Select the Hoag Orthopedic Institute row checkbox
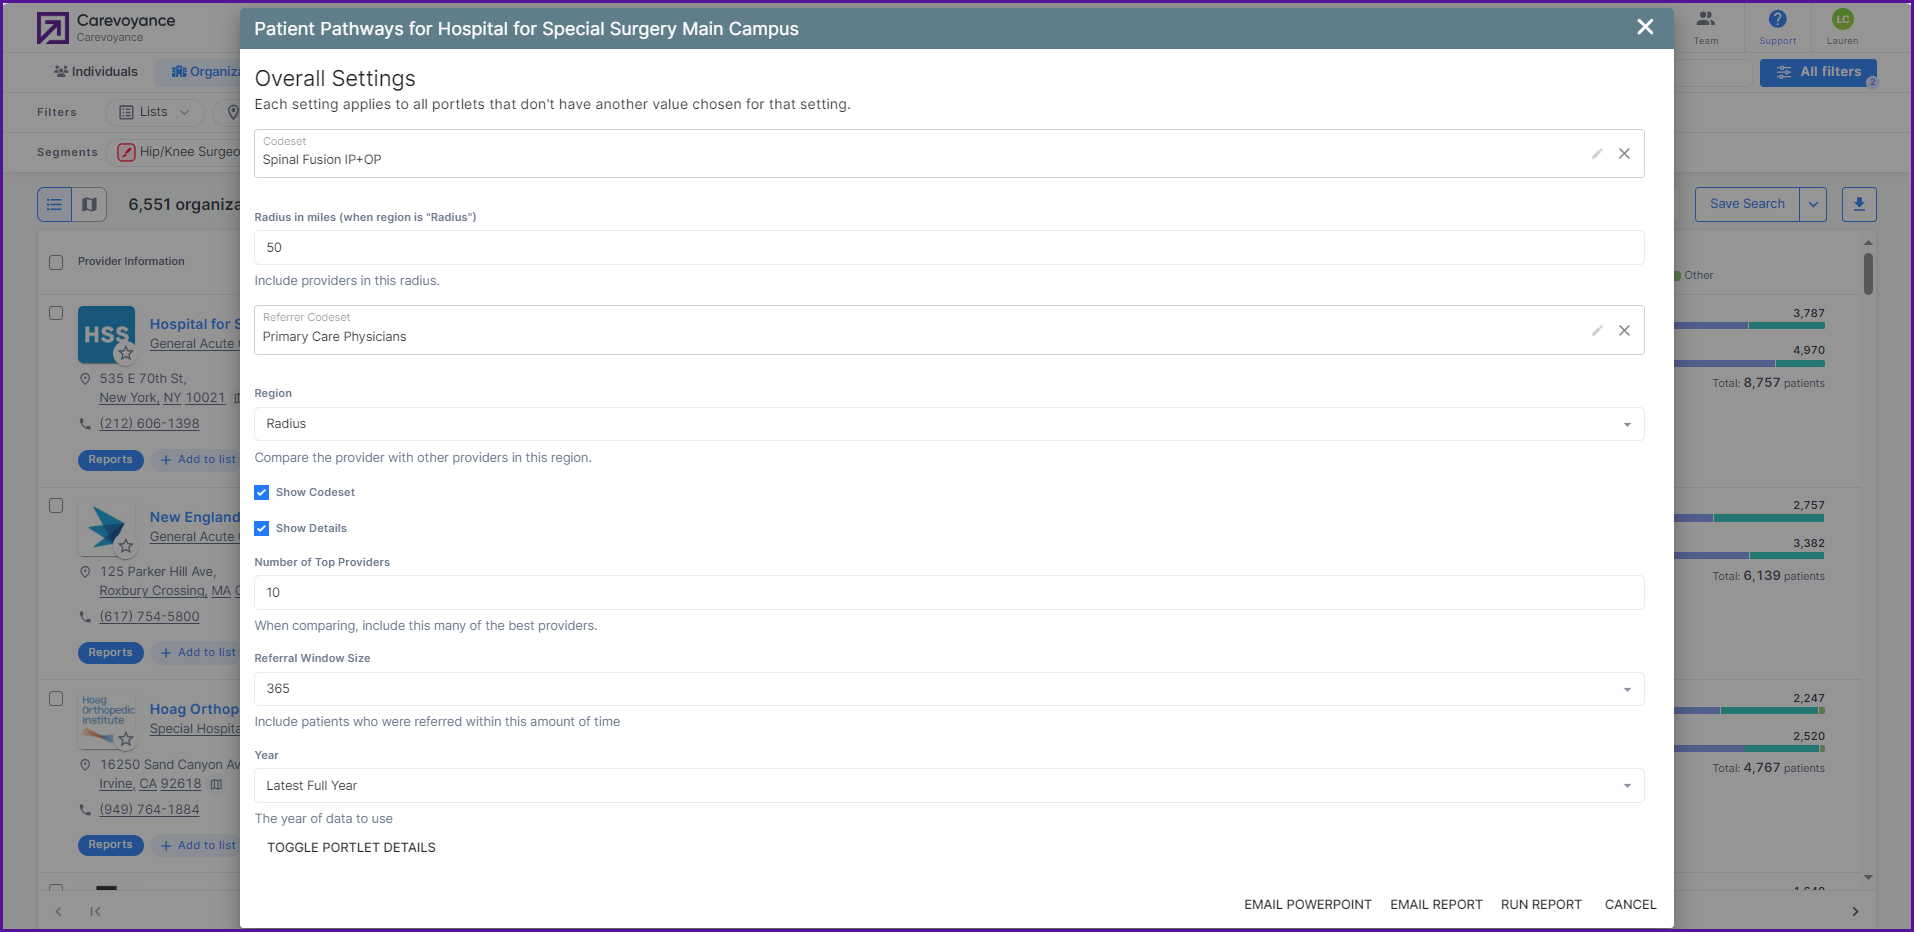Viewport: 1914px width, 932px height. click(x=56, y=700)
